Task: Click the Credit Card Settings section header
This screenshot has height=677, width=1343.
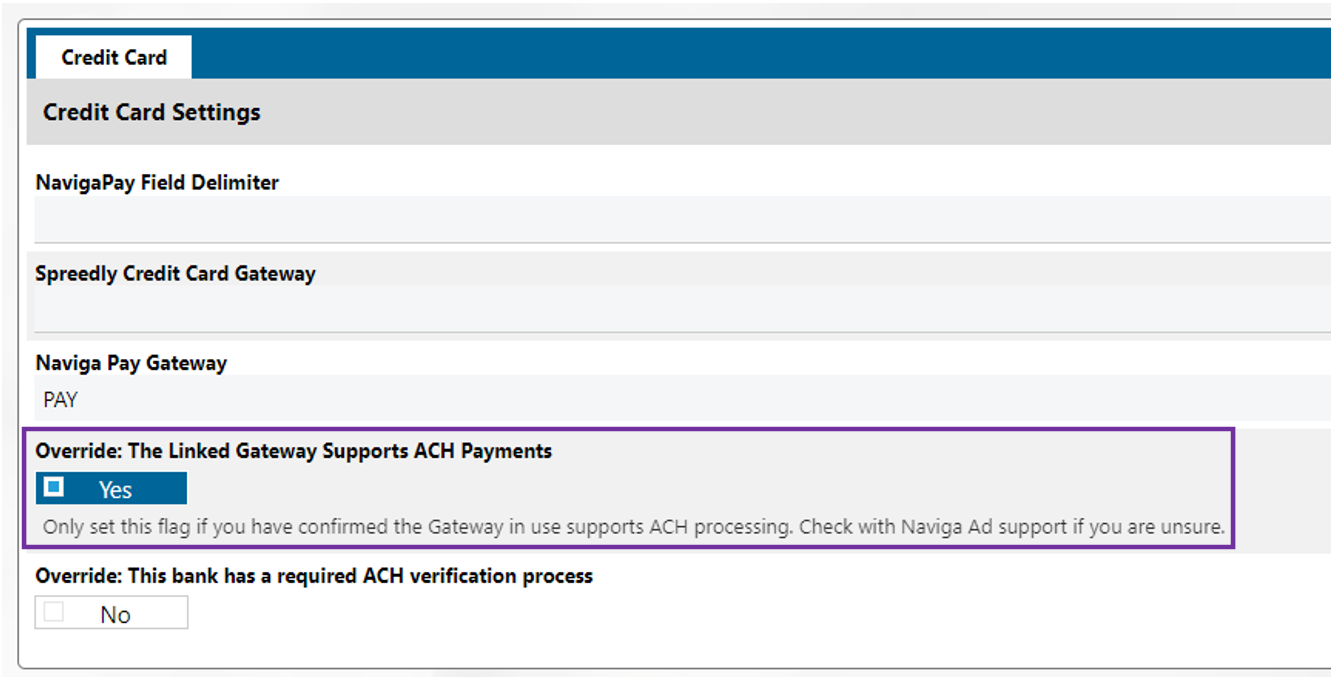Action: pyautogui.click(x=152, y=112)
